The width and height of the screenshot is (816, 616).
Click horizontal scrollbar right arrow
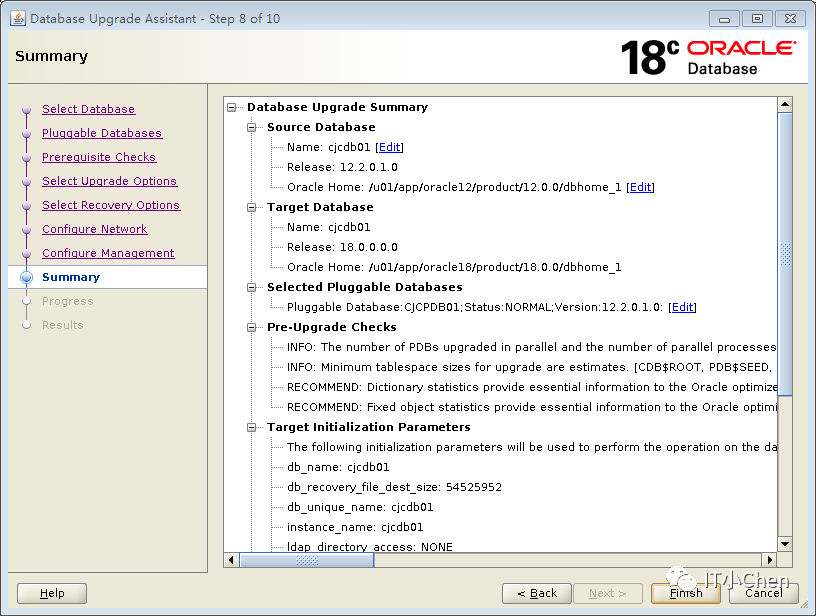tap(770, 560)
